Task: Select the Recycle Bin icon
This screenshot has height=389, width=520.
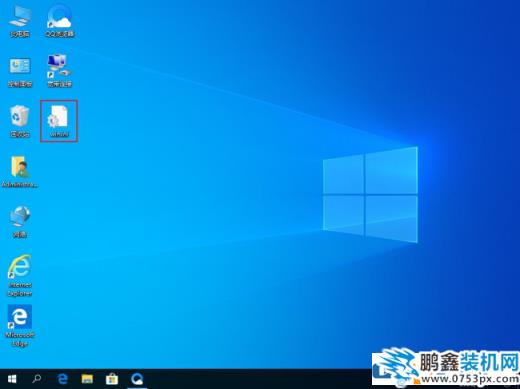Action: [x=20, y=121]
